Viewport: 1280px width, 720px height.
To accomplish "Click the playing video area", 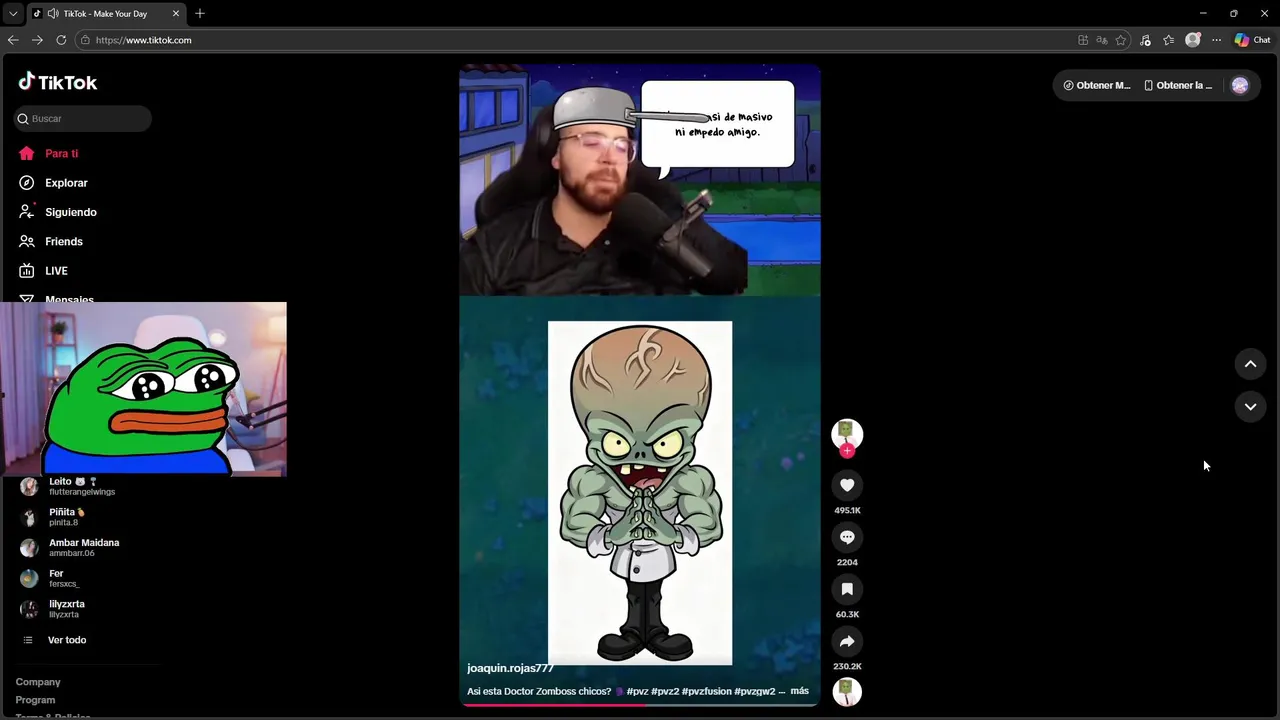I will [640, 385].
